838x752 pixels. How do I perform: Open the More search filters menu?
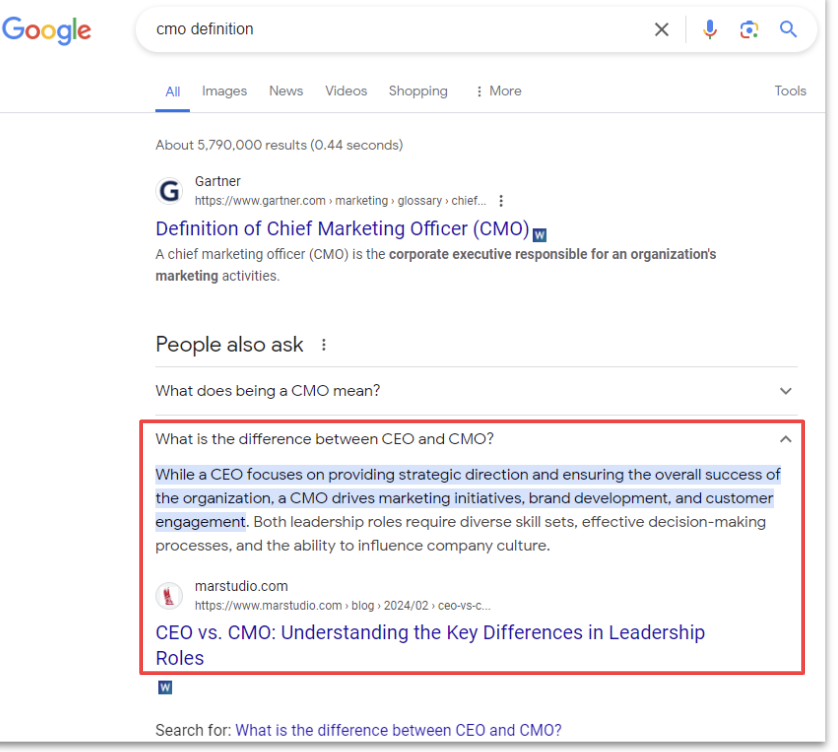pos(498,91)
